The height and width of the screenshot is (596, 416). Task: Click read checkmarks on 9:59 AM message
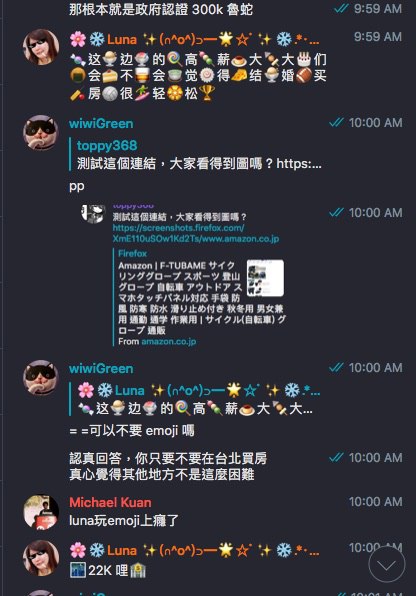tap(341, 8)
